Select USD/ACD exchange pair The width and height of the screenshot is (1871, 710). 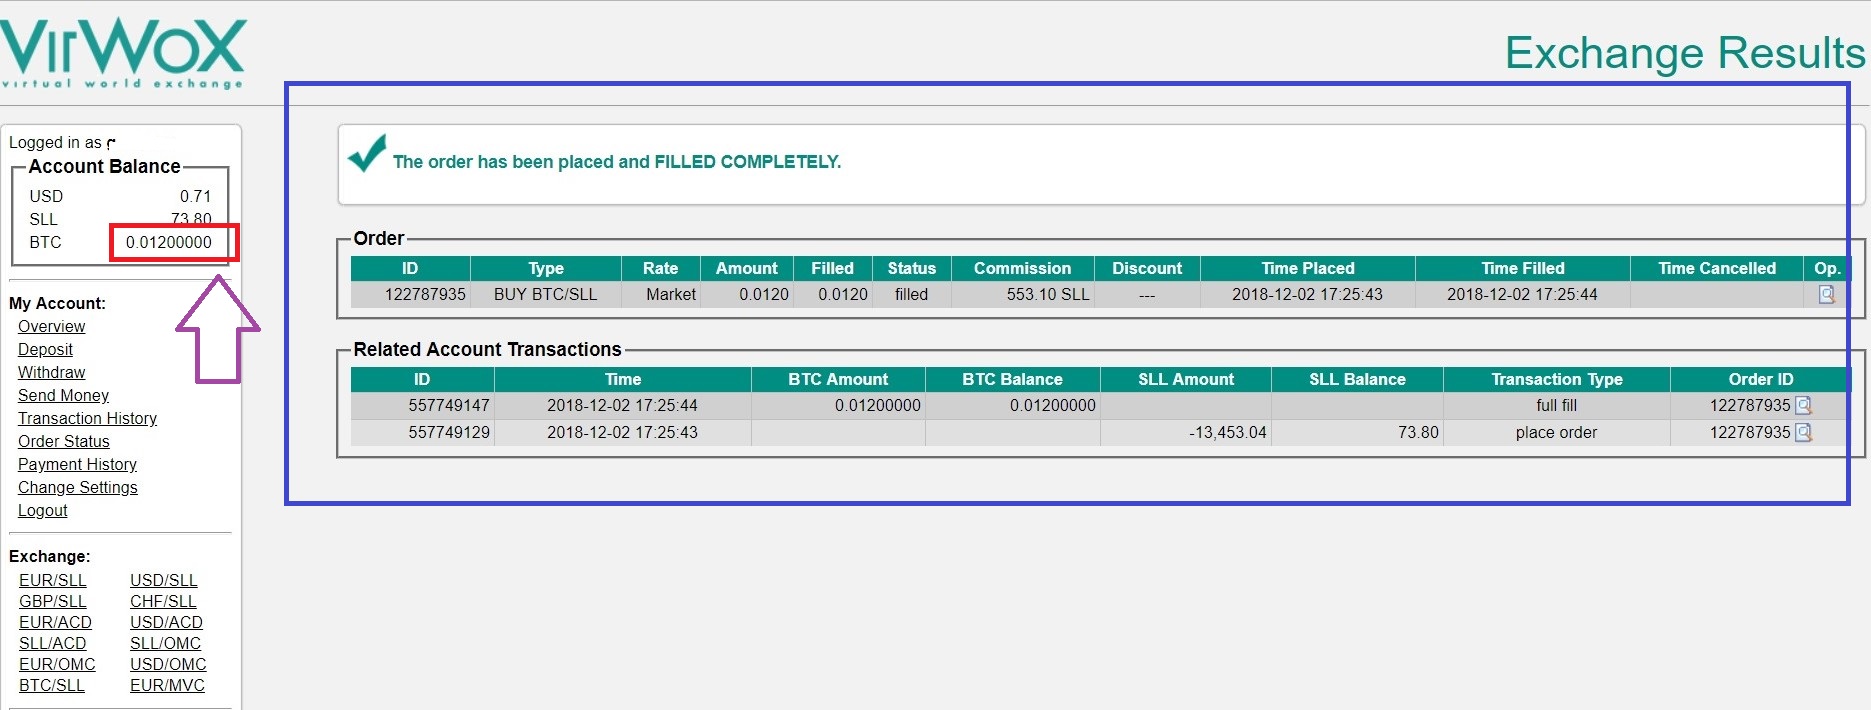[x=166, y=622]
